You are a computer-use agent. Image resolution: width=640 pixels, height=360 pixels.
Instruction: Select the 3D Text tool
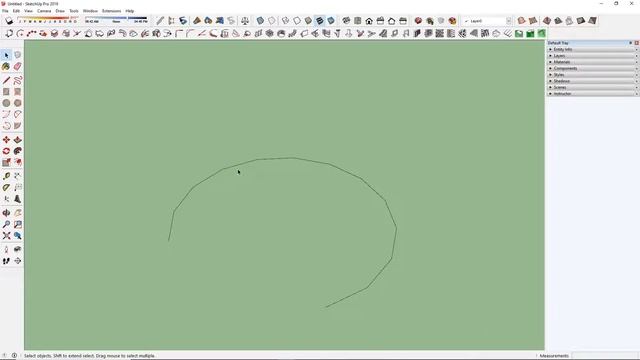[x=18, y=199]
